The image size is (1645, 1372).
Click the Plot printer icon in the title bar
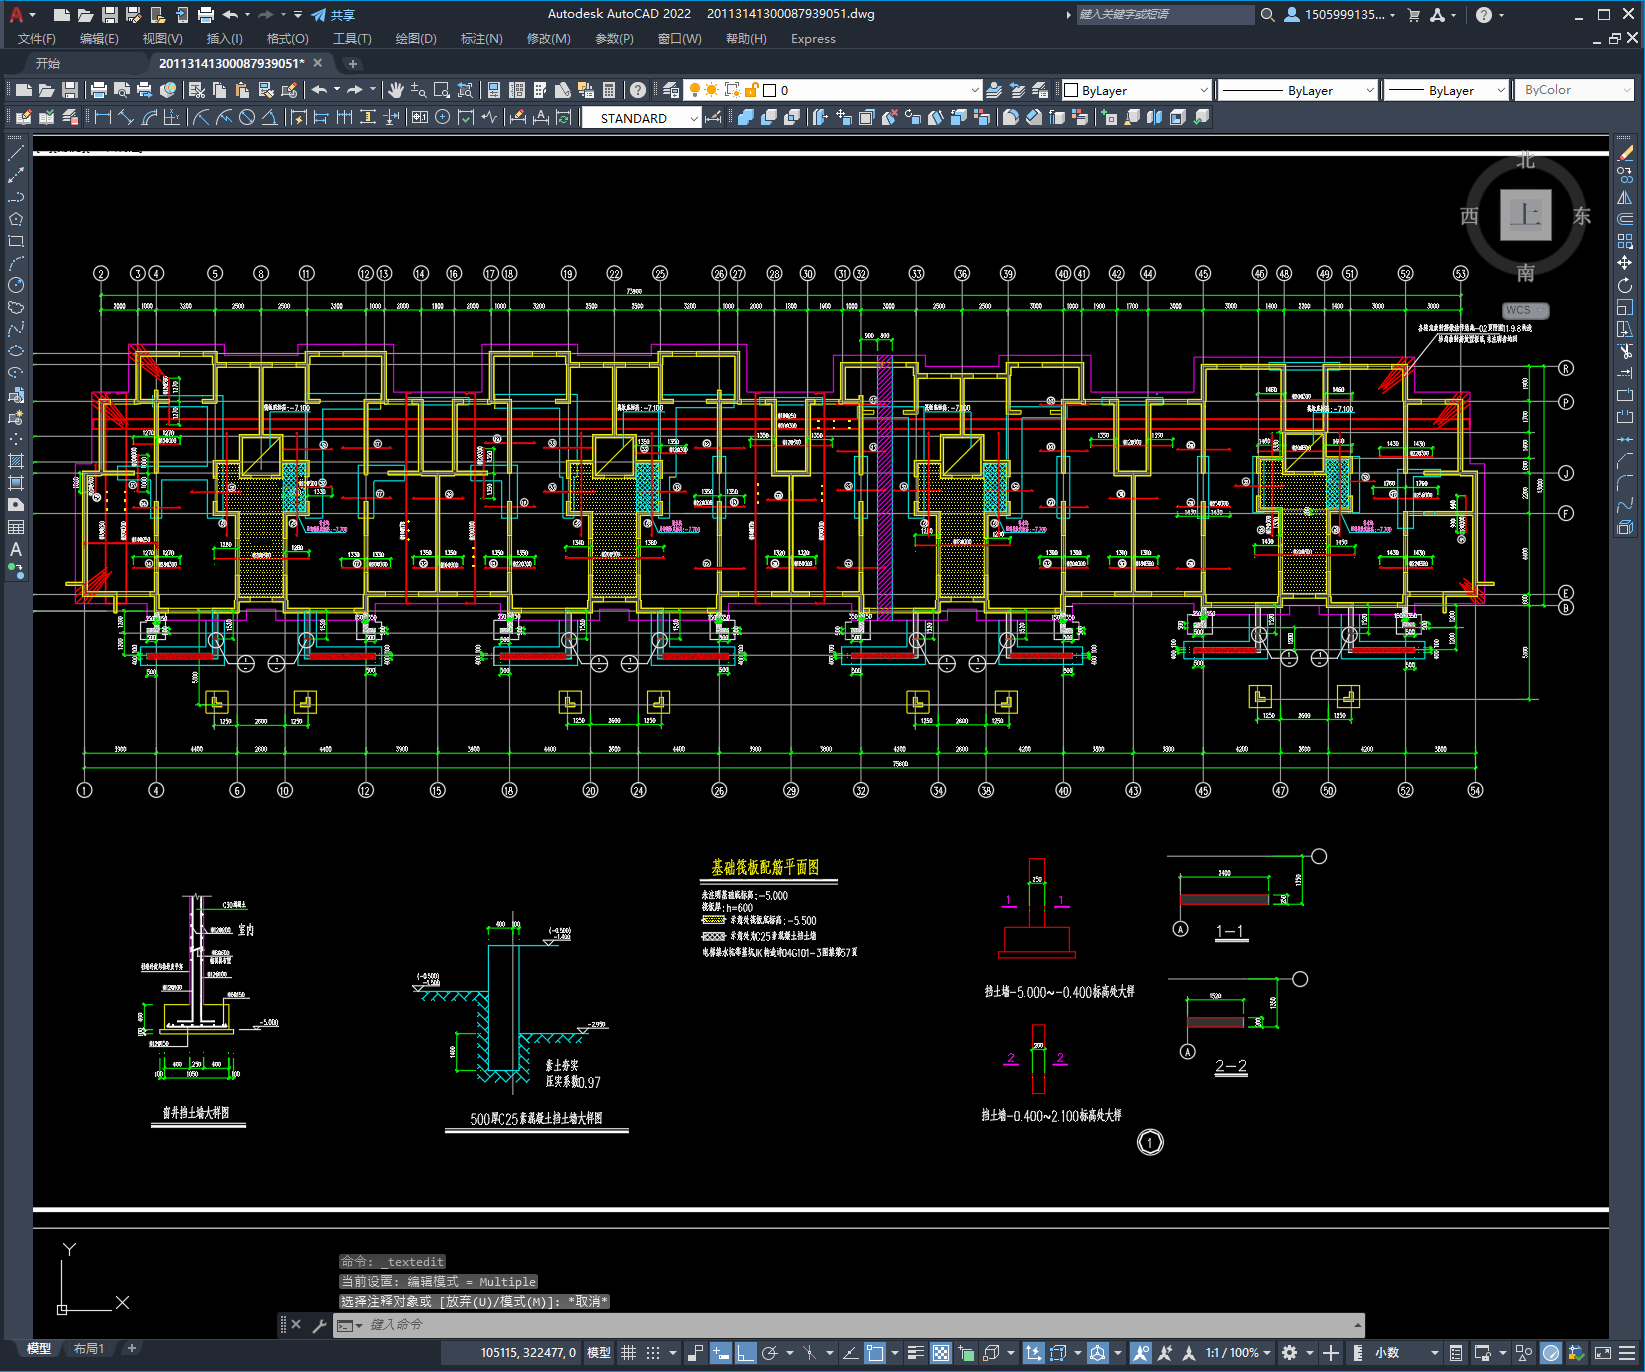[206, 15]
